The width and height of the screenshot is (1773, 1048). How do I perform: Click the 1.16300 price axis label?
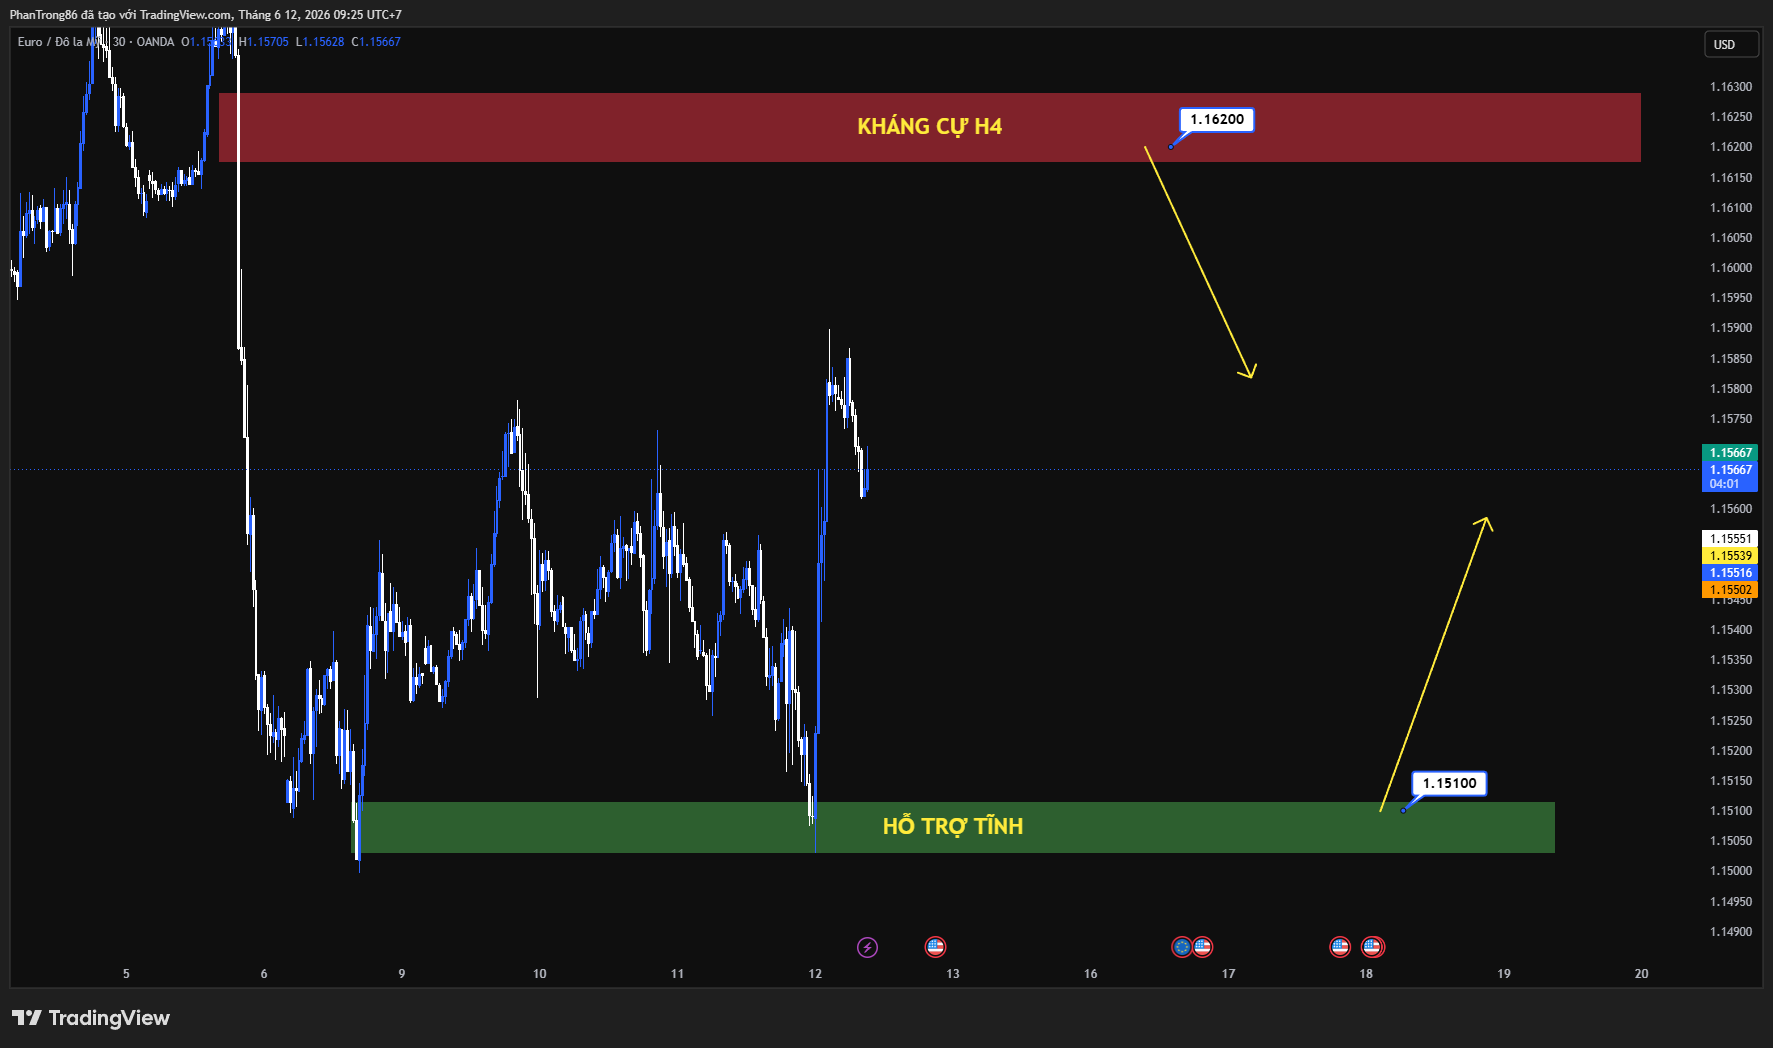pos(1731,87)
